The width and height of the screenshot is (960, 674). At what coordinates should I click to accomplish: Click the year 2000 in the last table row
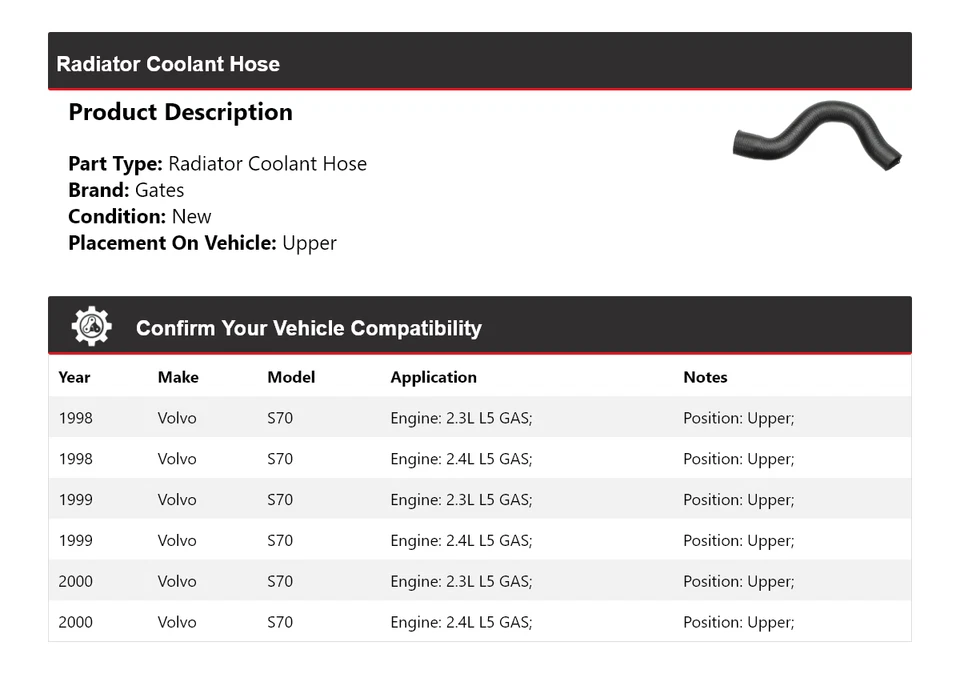click(75, 622)
